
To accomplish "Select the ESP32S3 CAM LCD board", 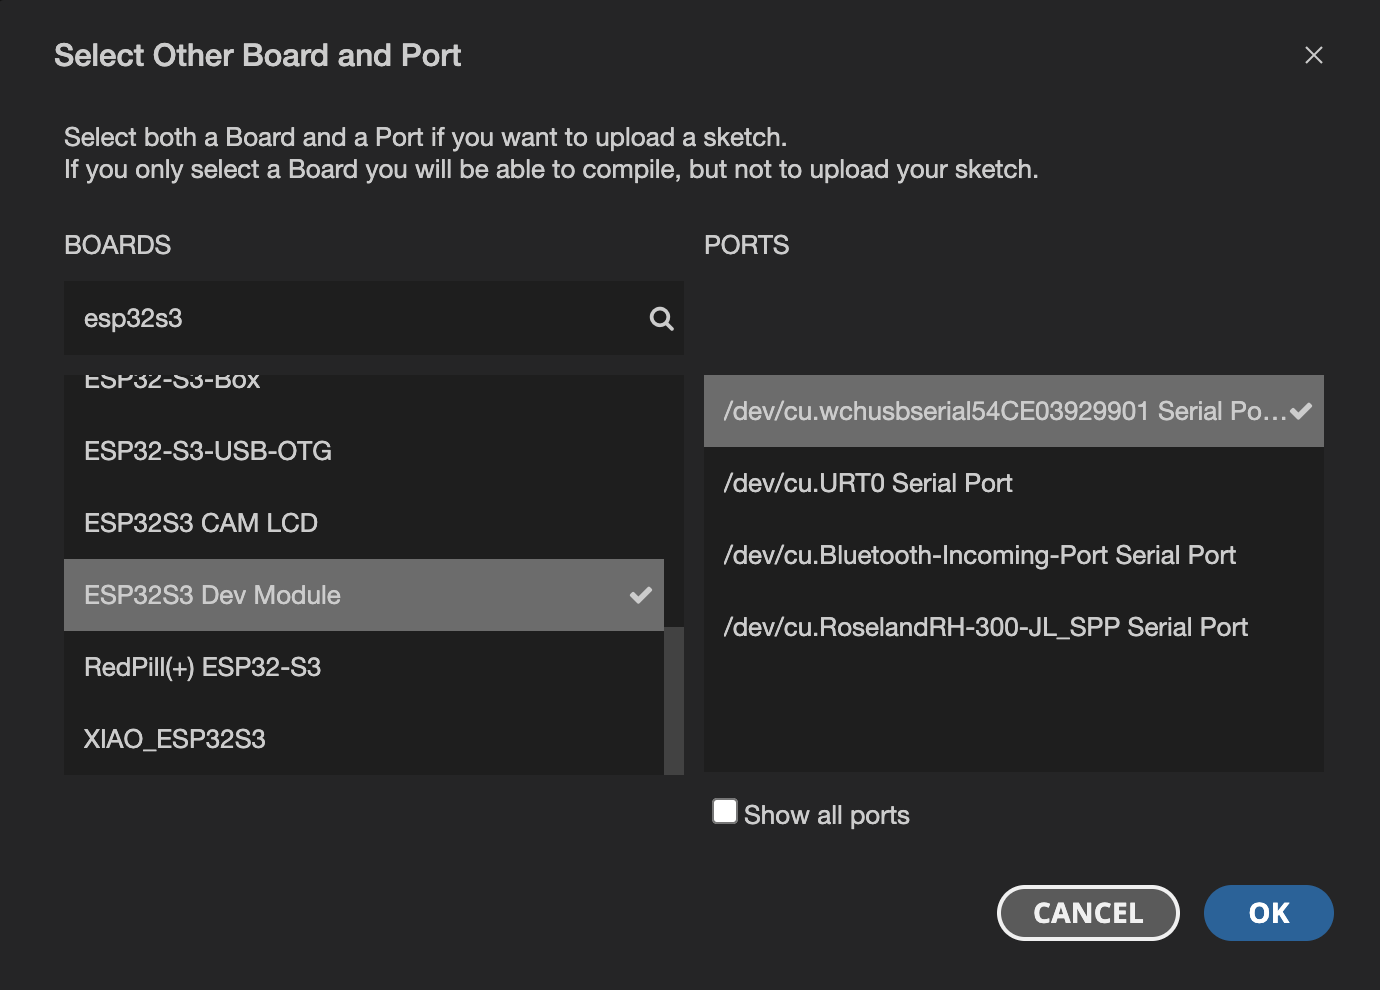I will tap(200, 523).
